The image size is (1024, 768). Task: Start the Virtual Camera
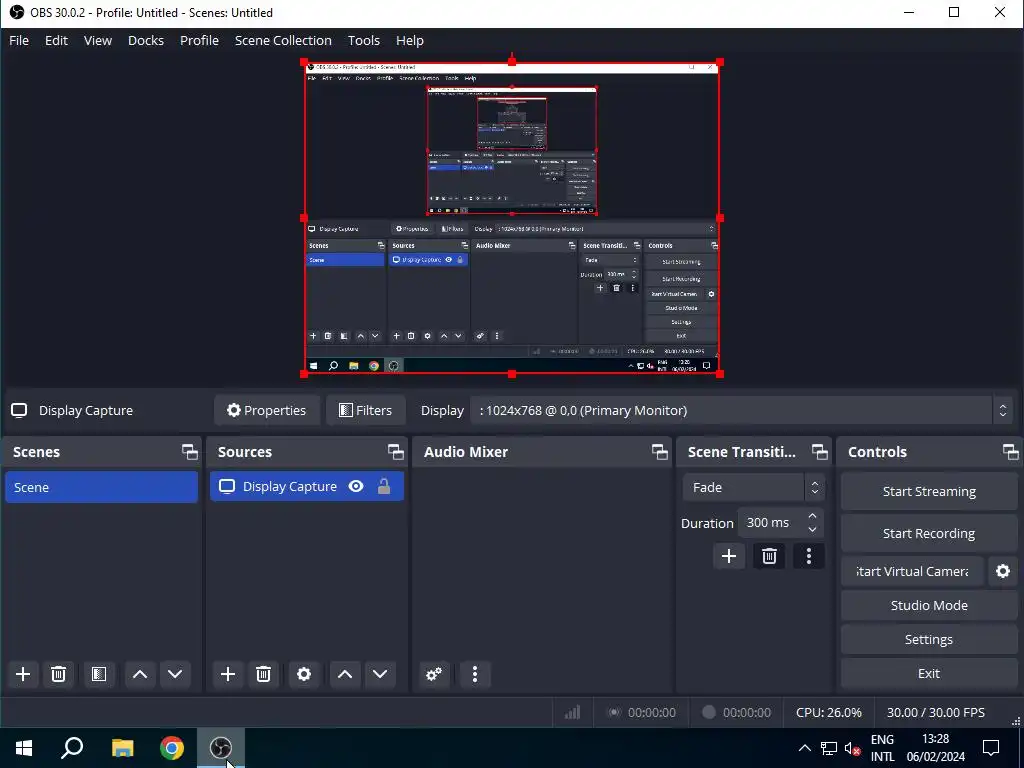[x=912, y=571]
